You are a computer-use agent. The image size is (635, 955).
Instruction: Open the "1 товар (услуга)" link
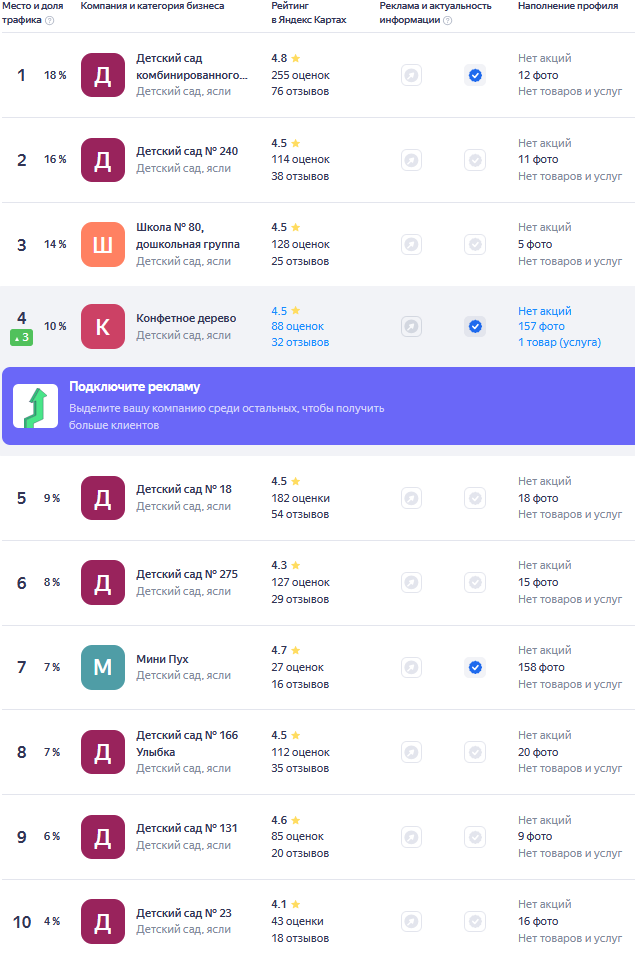[559, 342]
